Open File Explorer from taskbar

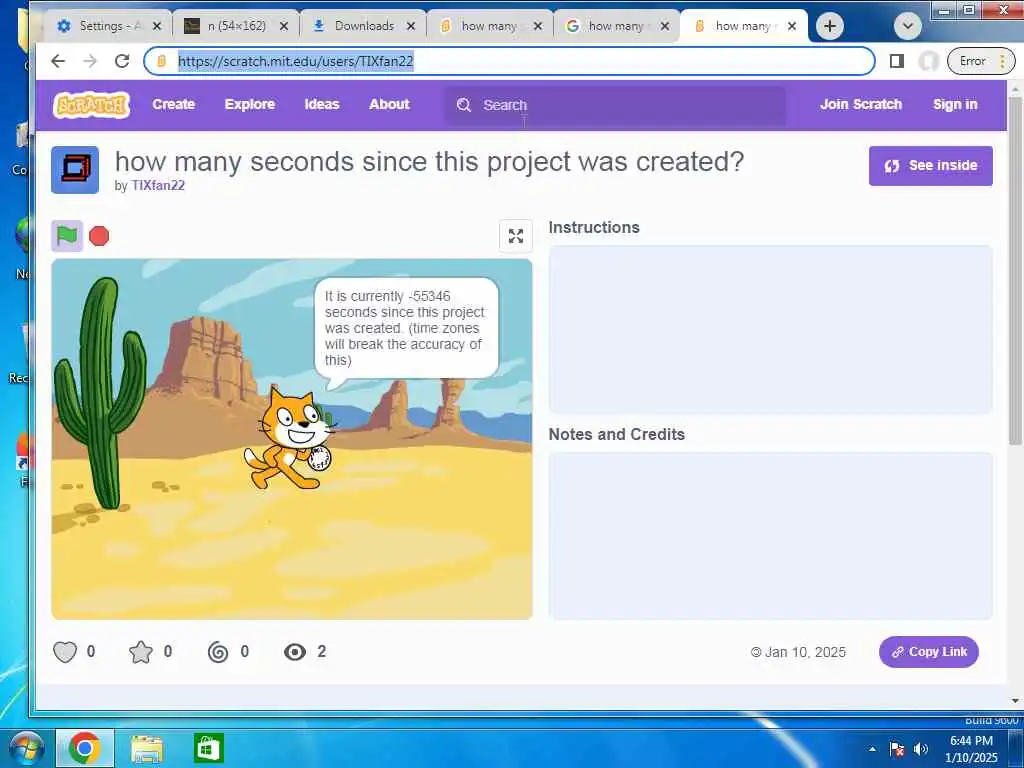[147, 748]
